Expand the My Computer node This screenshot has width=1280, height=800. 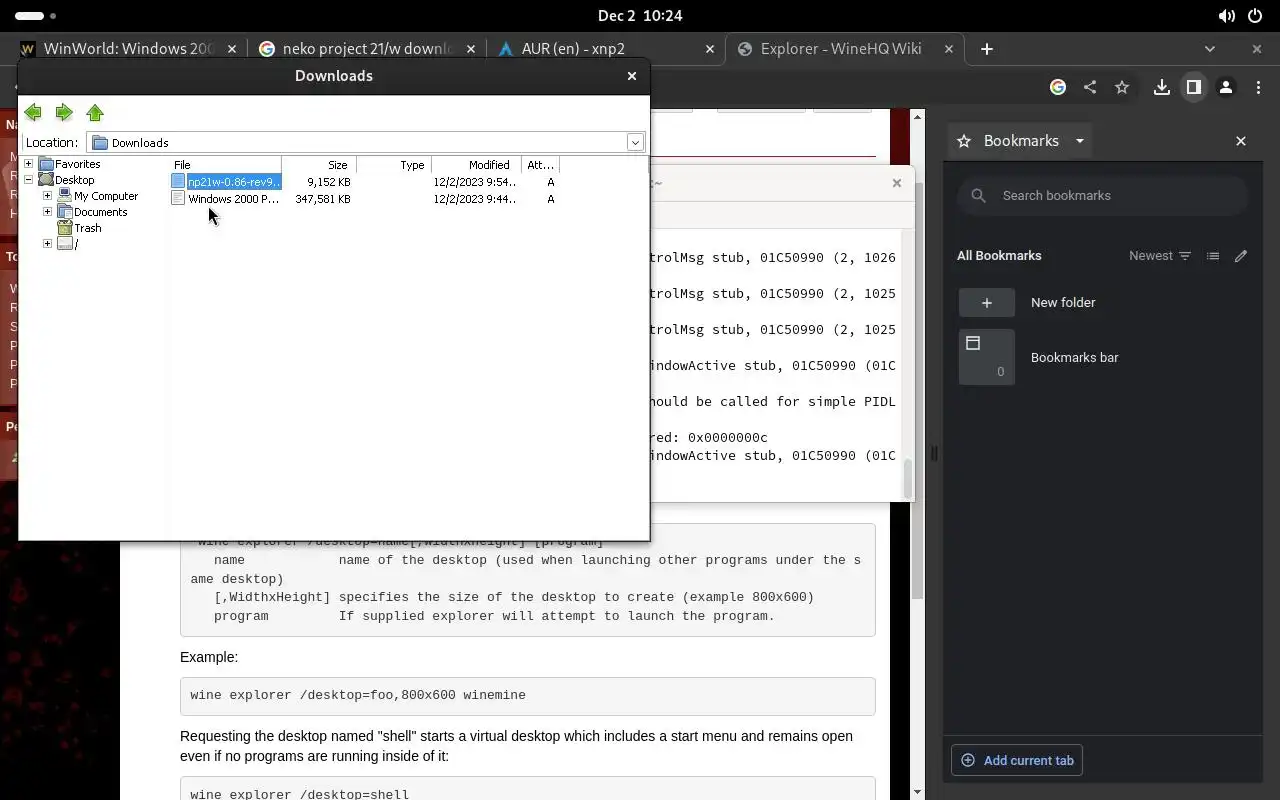pyautogui.click(x=47, y=196)
